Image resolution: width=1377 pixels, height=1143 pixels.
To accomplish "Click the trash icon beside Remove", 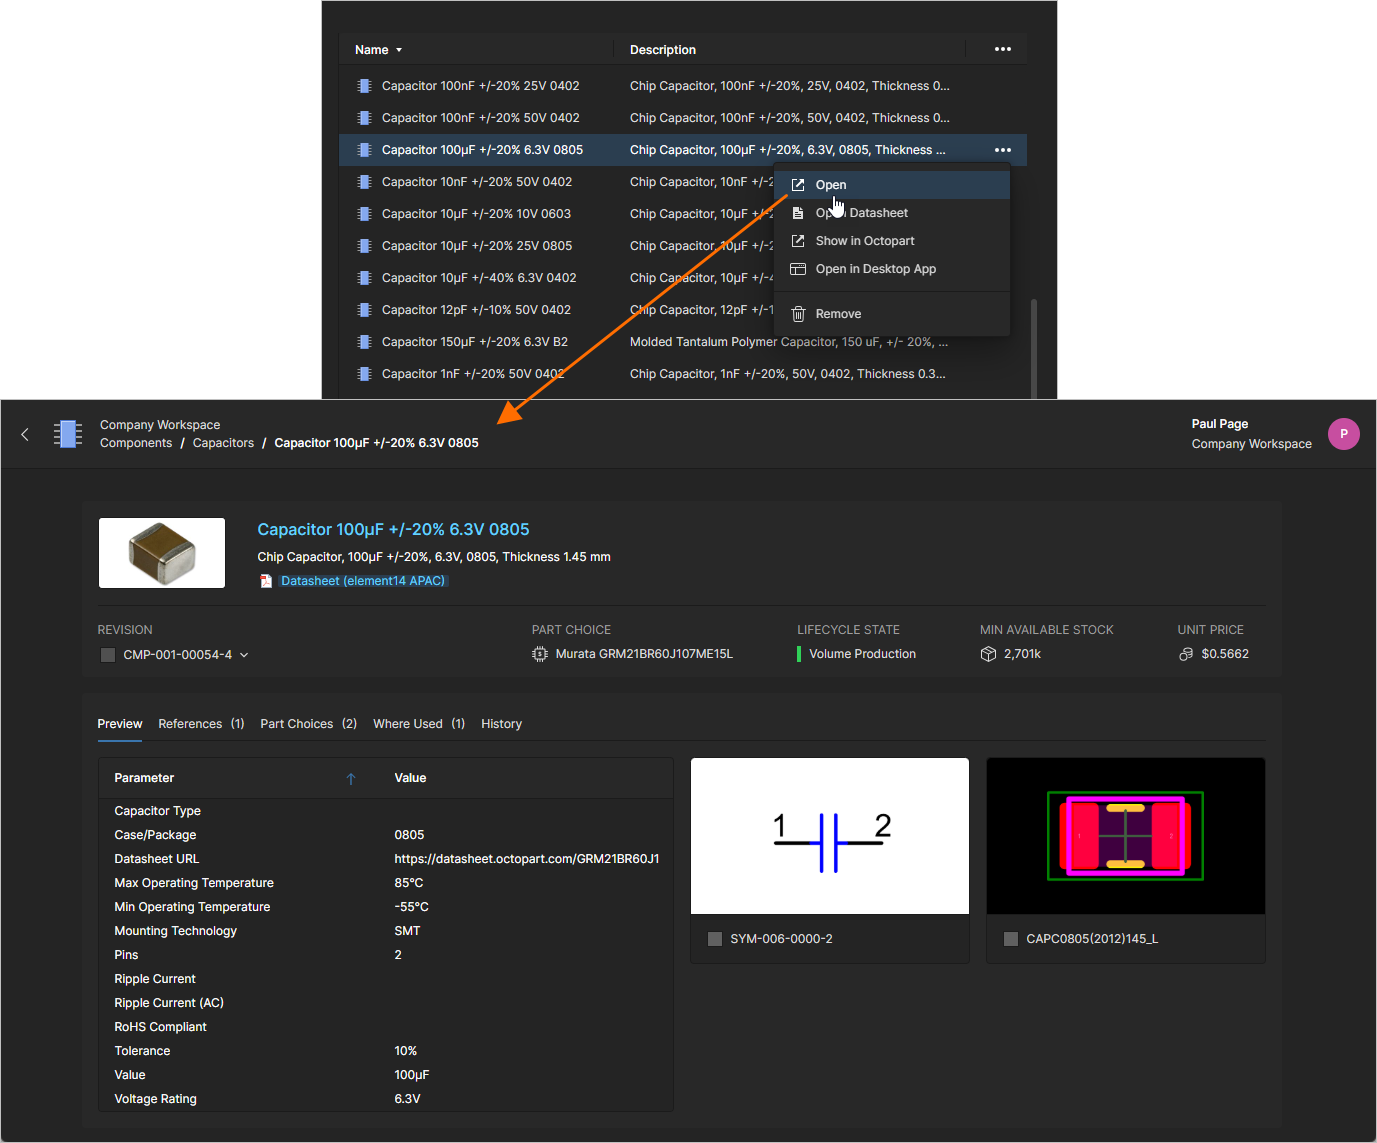I will point(798,314).
